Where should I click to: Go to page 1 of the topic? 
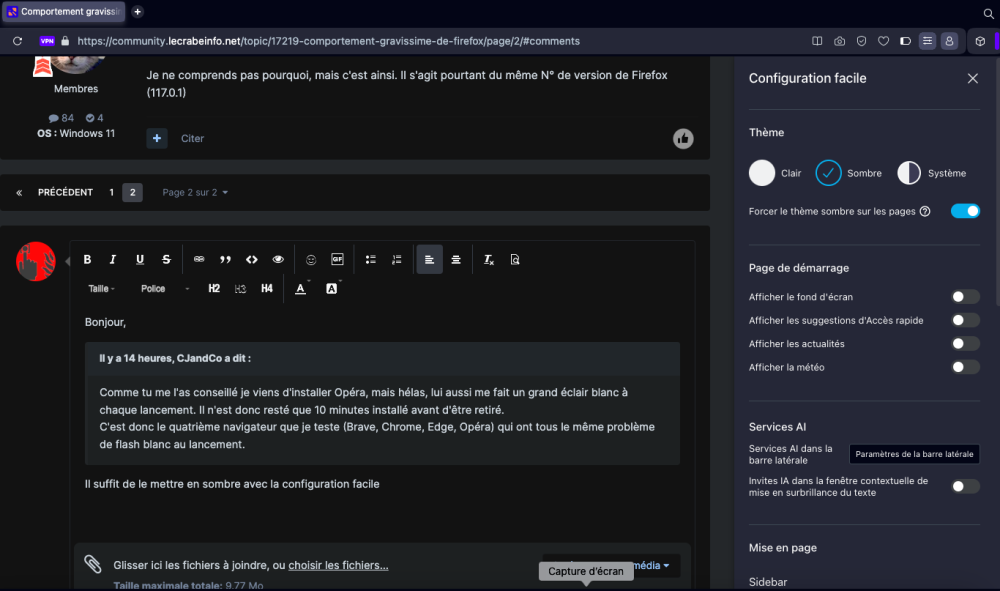(x=111, y=192)
